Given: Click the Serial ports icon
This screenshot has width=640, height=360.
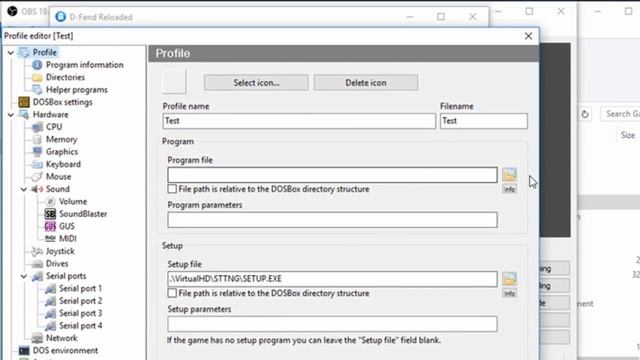Looking at the screenshot, I should pyautogui.click(x=37, y=276).
